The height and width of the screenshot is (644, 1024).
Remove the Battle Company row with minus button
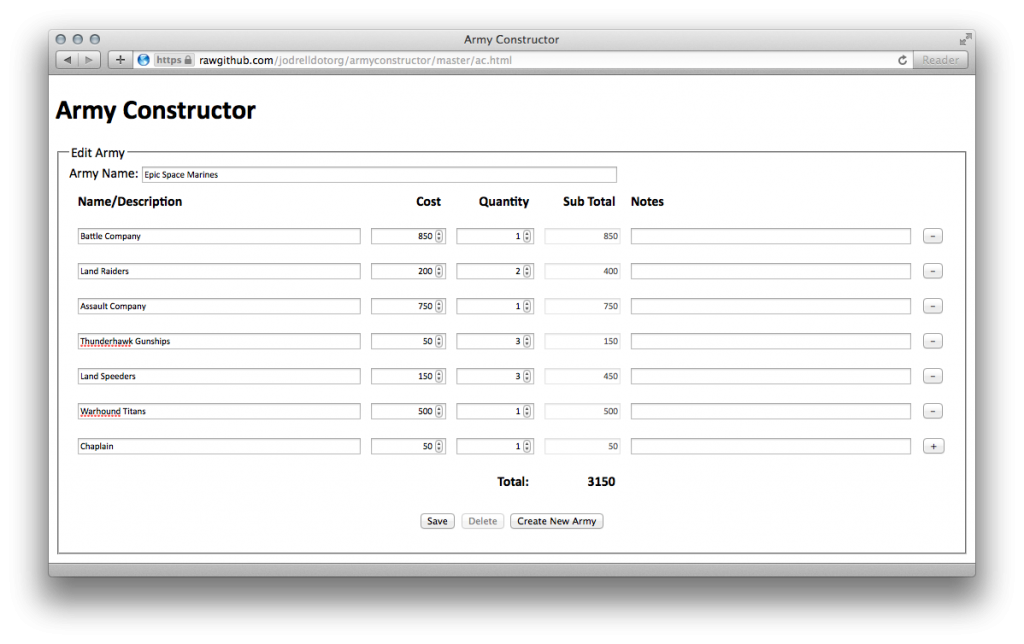click(x=933, y=236)
